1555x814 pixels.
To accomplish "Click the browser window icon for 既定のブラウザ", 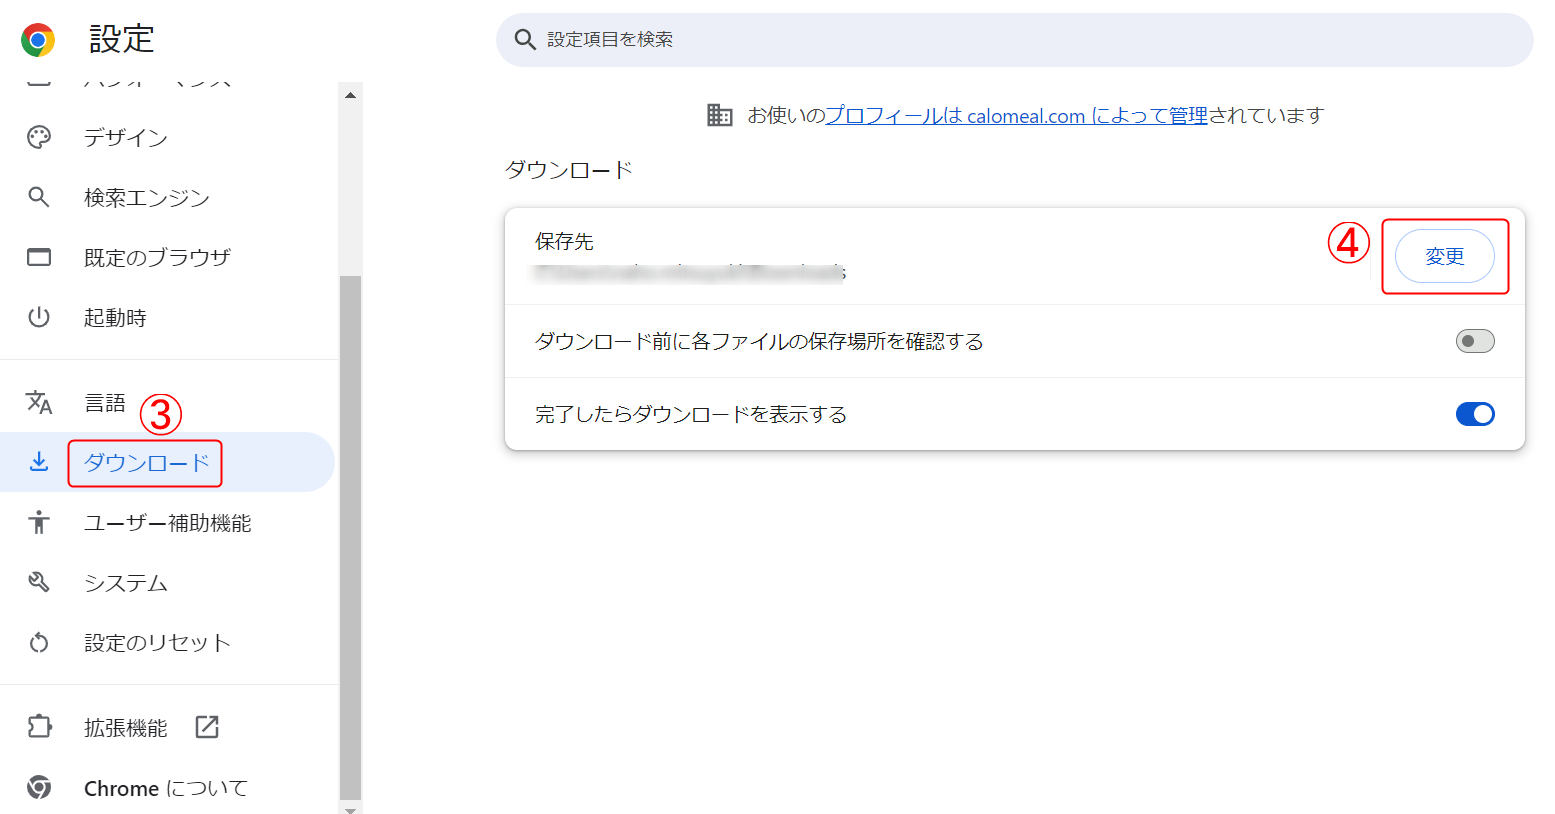I will [x=39, y=257].
